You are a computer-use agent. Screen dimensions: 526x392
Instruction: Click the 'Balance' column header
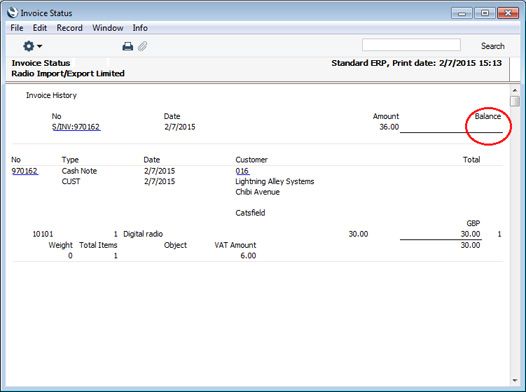[x=488, y=116]
